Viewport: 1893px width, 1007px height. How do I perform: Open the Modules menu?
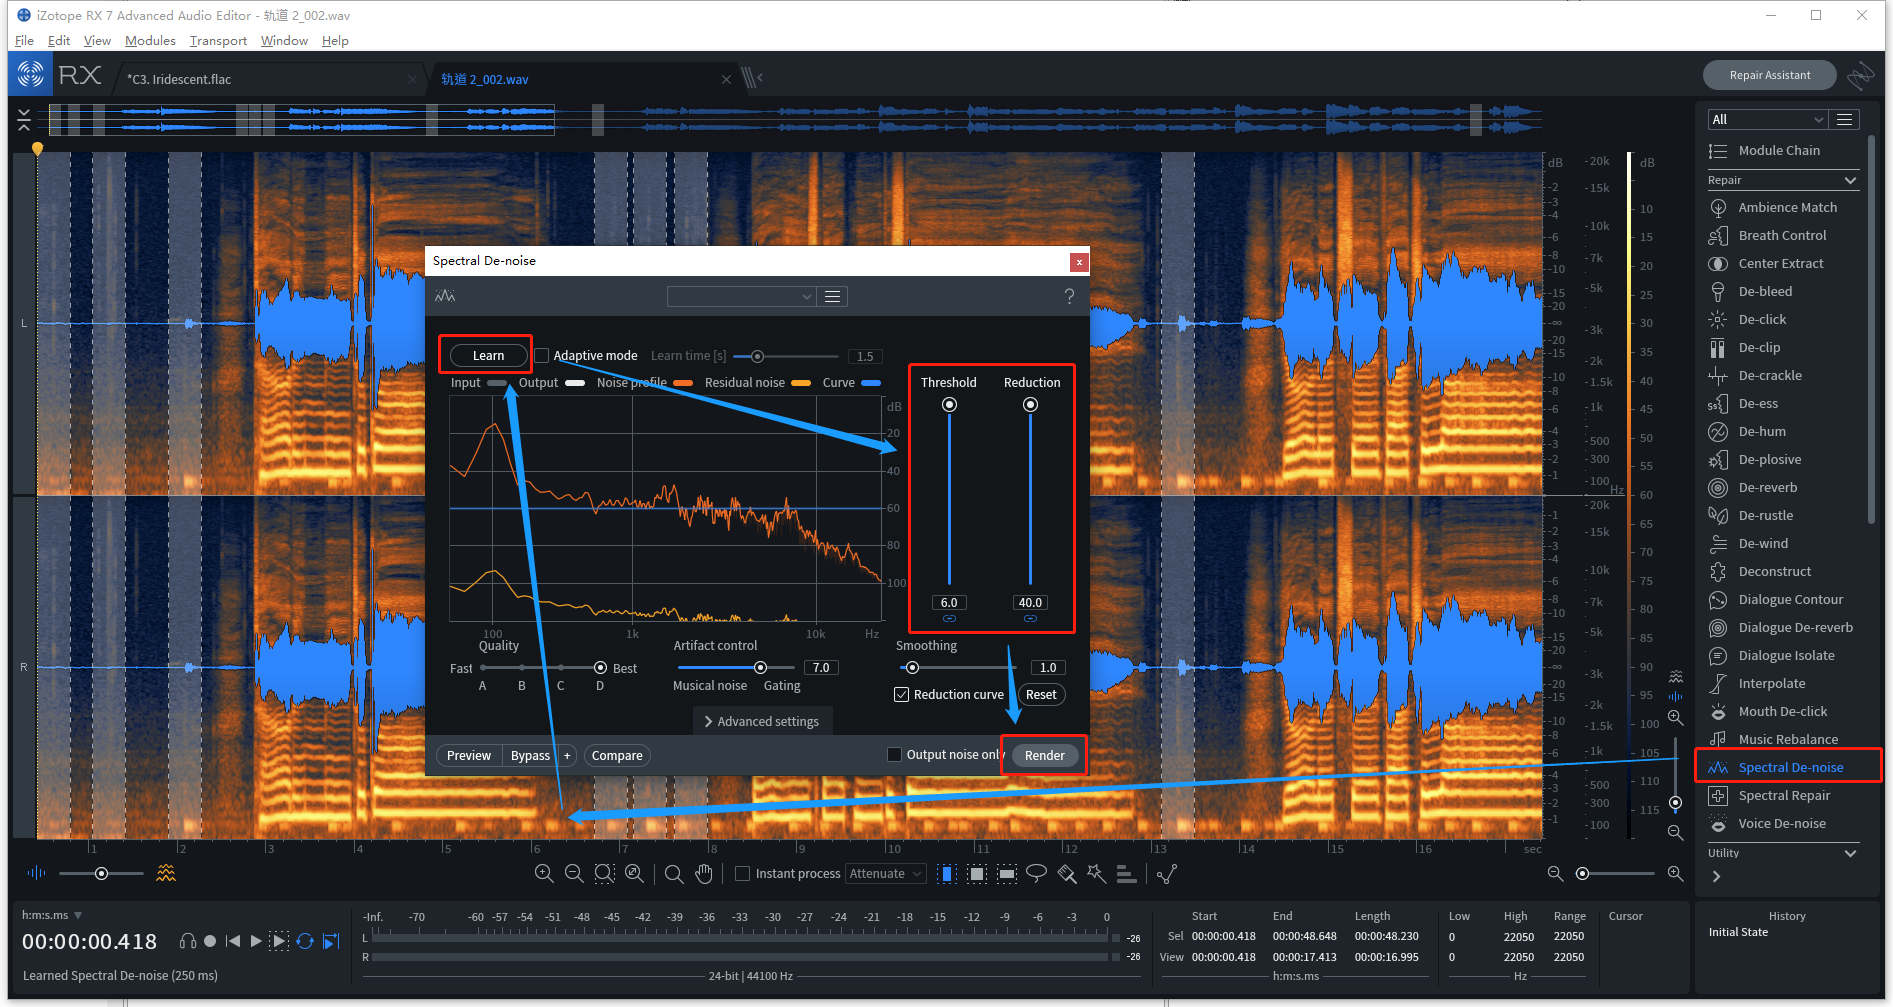tap(150, 40)
